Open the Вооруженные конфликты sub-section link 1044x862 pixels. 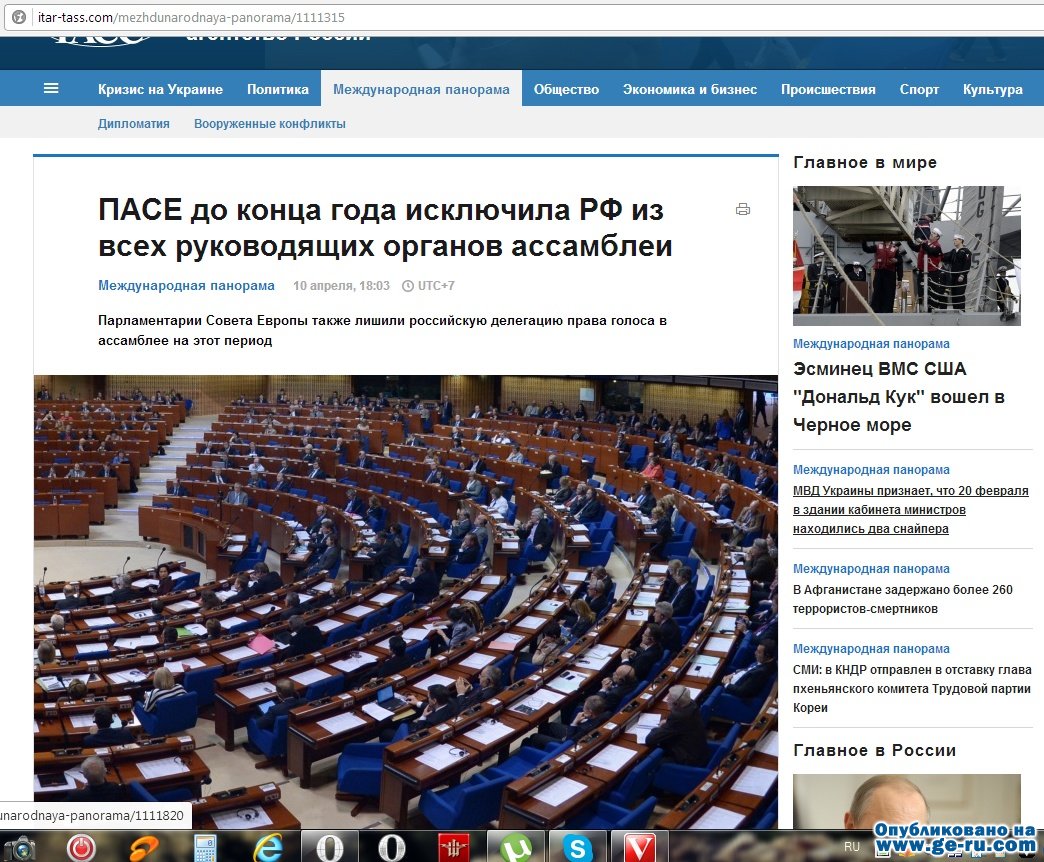270,124
